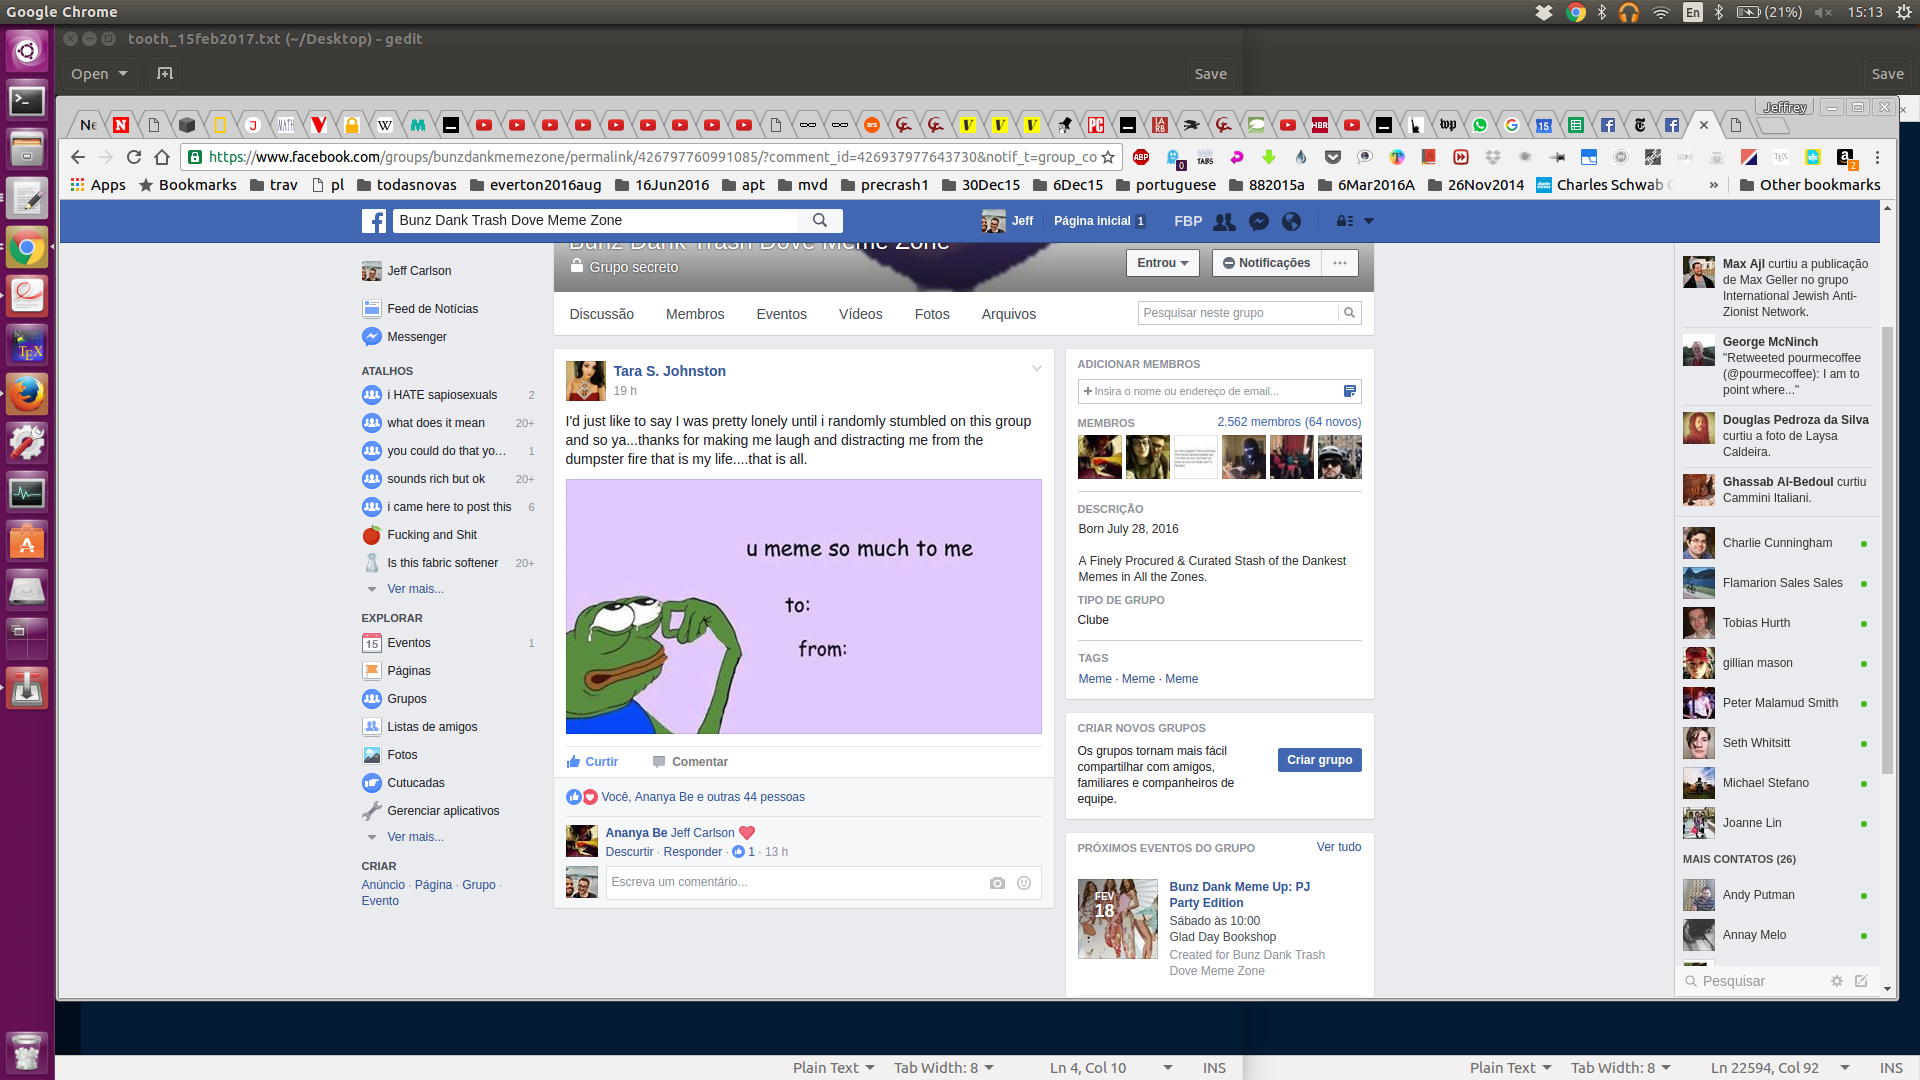Viewport: 1920px width, 1080px height.
Task: Click the Pesquisar neste grupo field
Action: 1238,313
